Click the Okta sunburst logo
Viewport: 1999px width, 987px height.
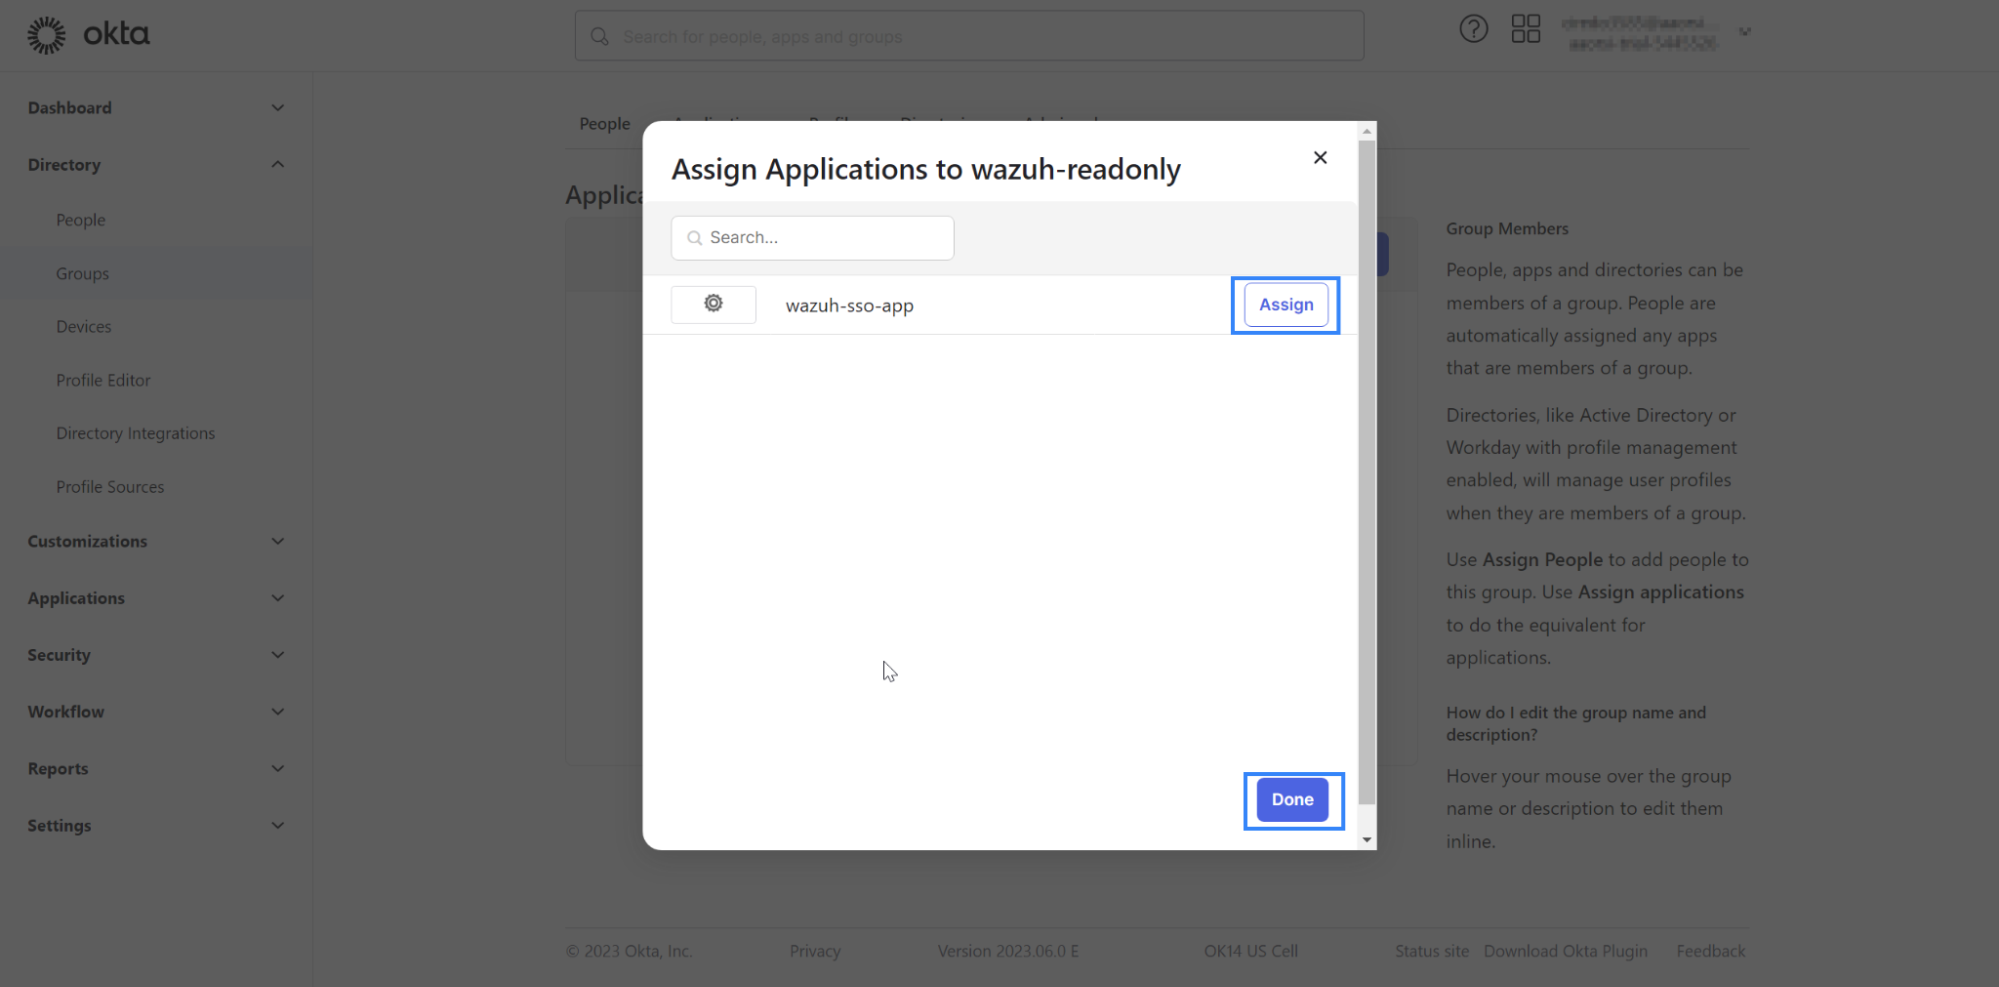point(46,35)
